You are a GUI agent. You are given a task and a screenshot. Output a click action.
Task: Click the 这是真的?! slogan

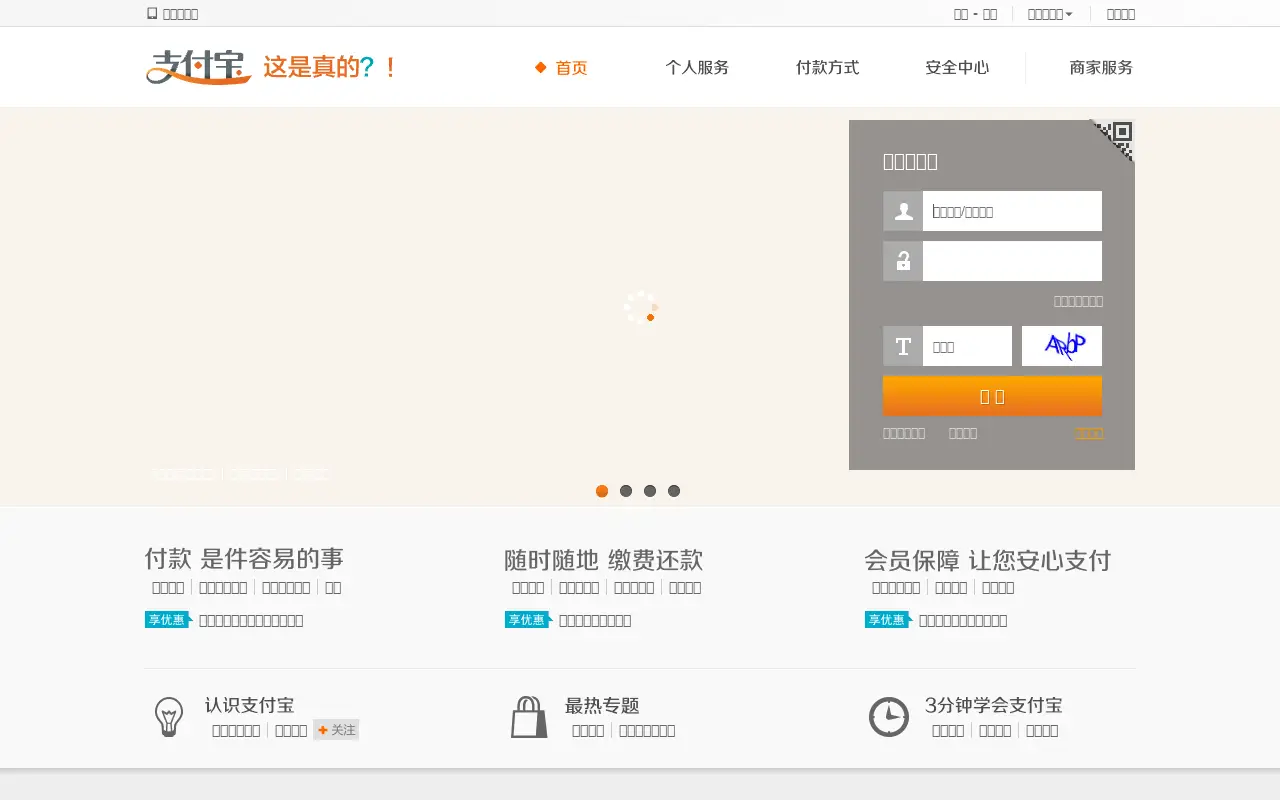point(330,68)
